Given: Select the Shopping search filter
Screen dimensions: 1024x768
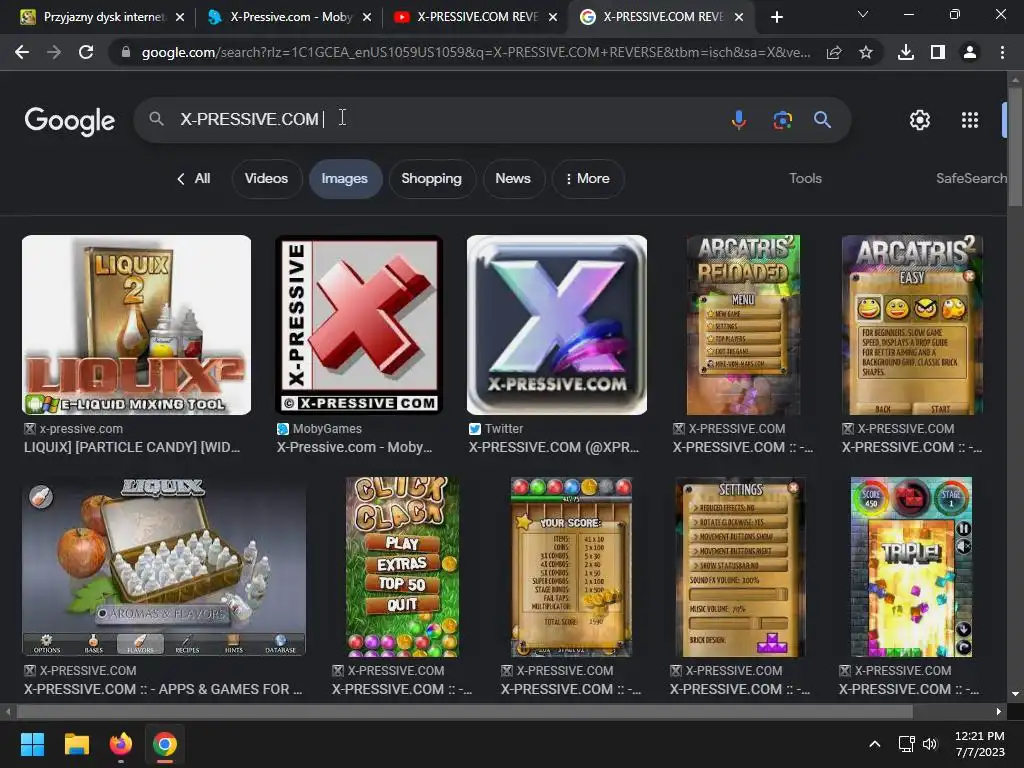Looking at the screenshot, I should 432,178.
